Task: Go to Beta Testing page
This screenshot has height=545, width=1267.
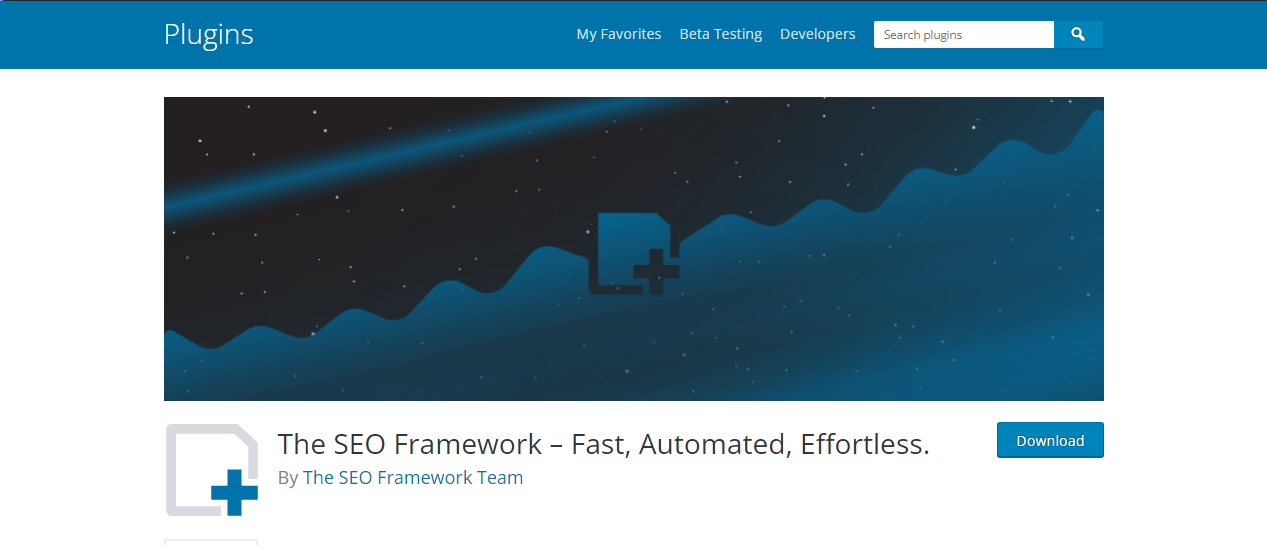Action: coord(721,34)
